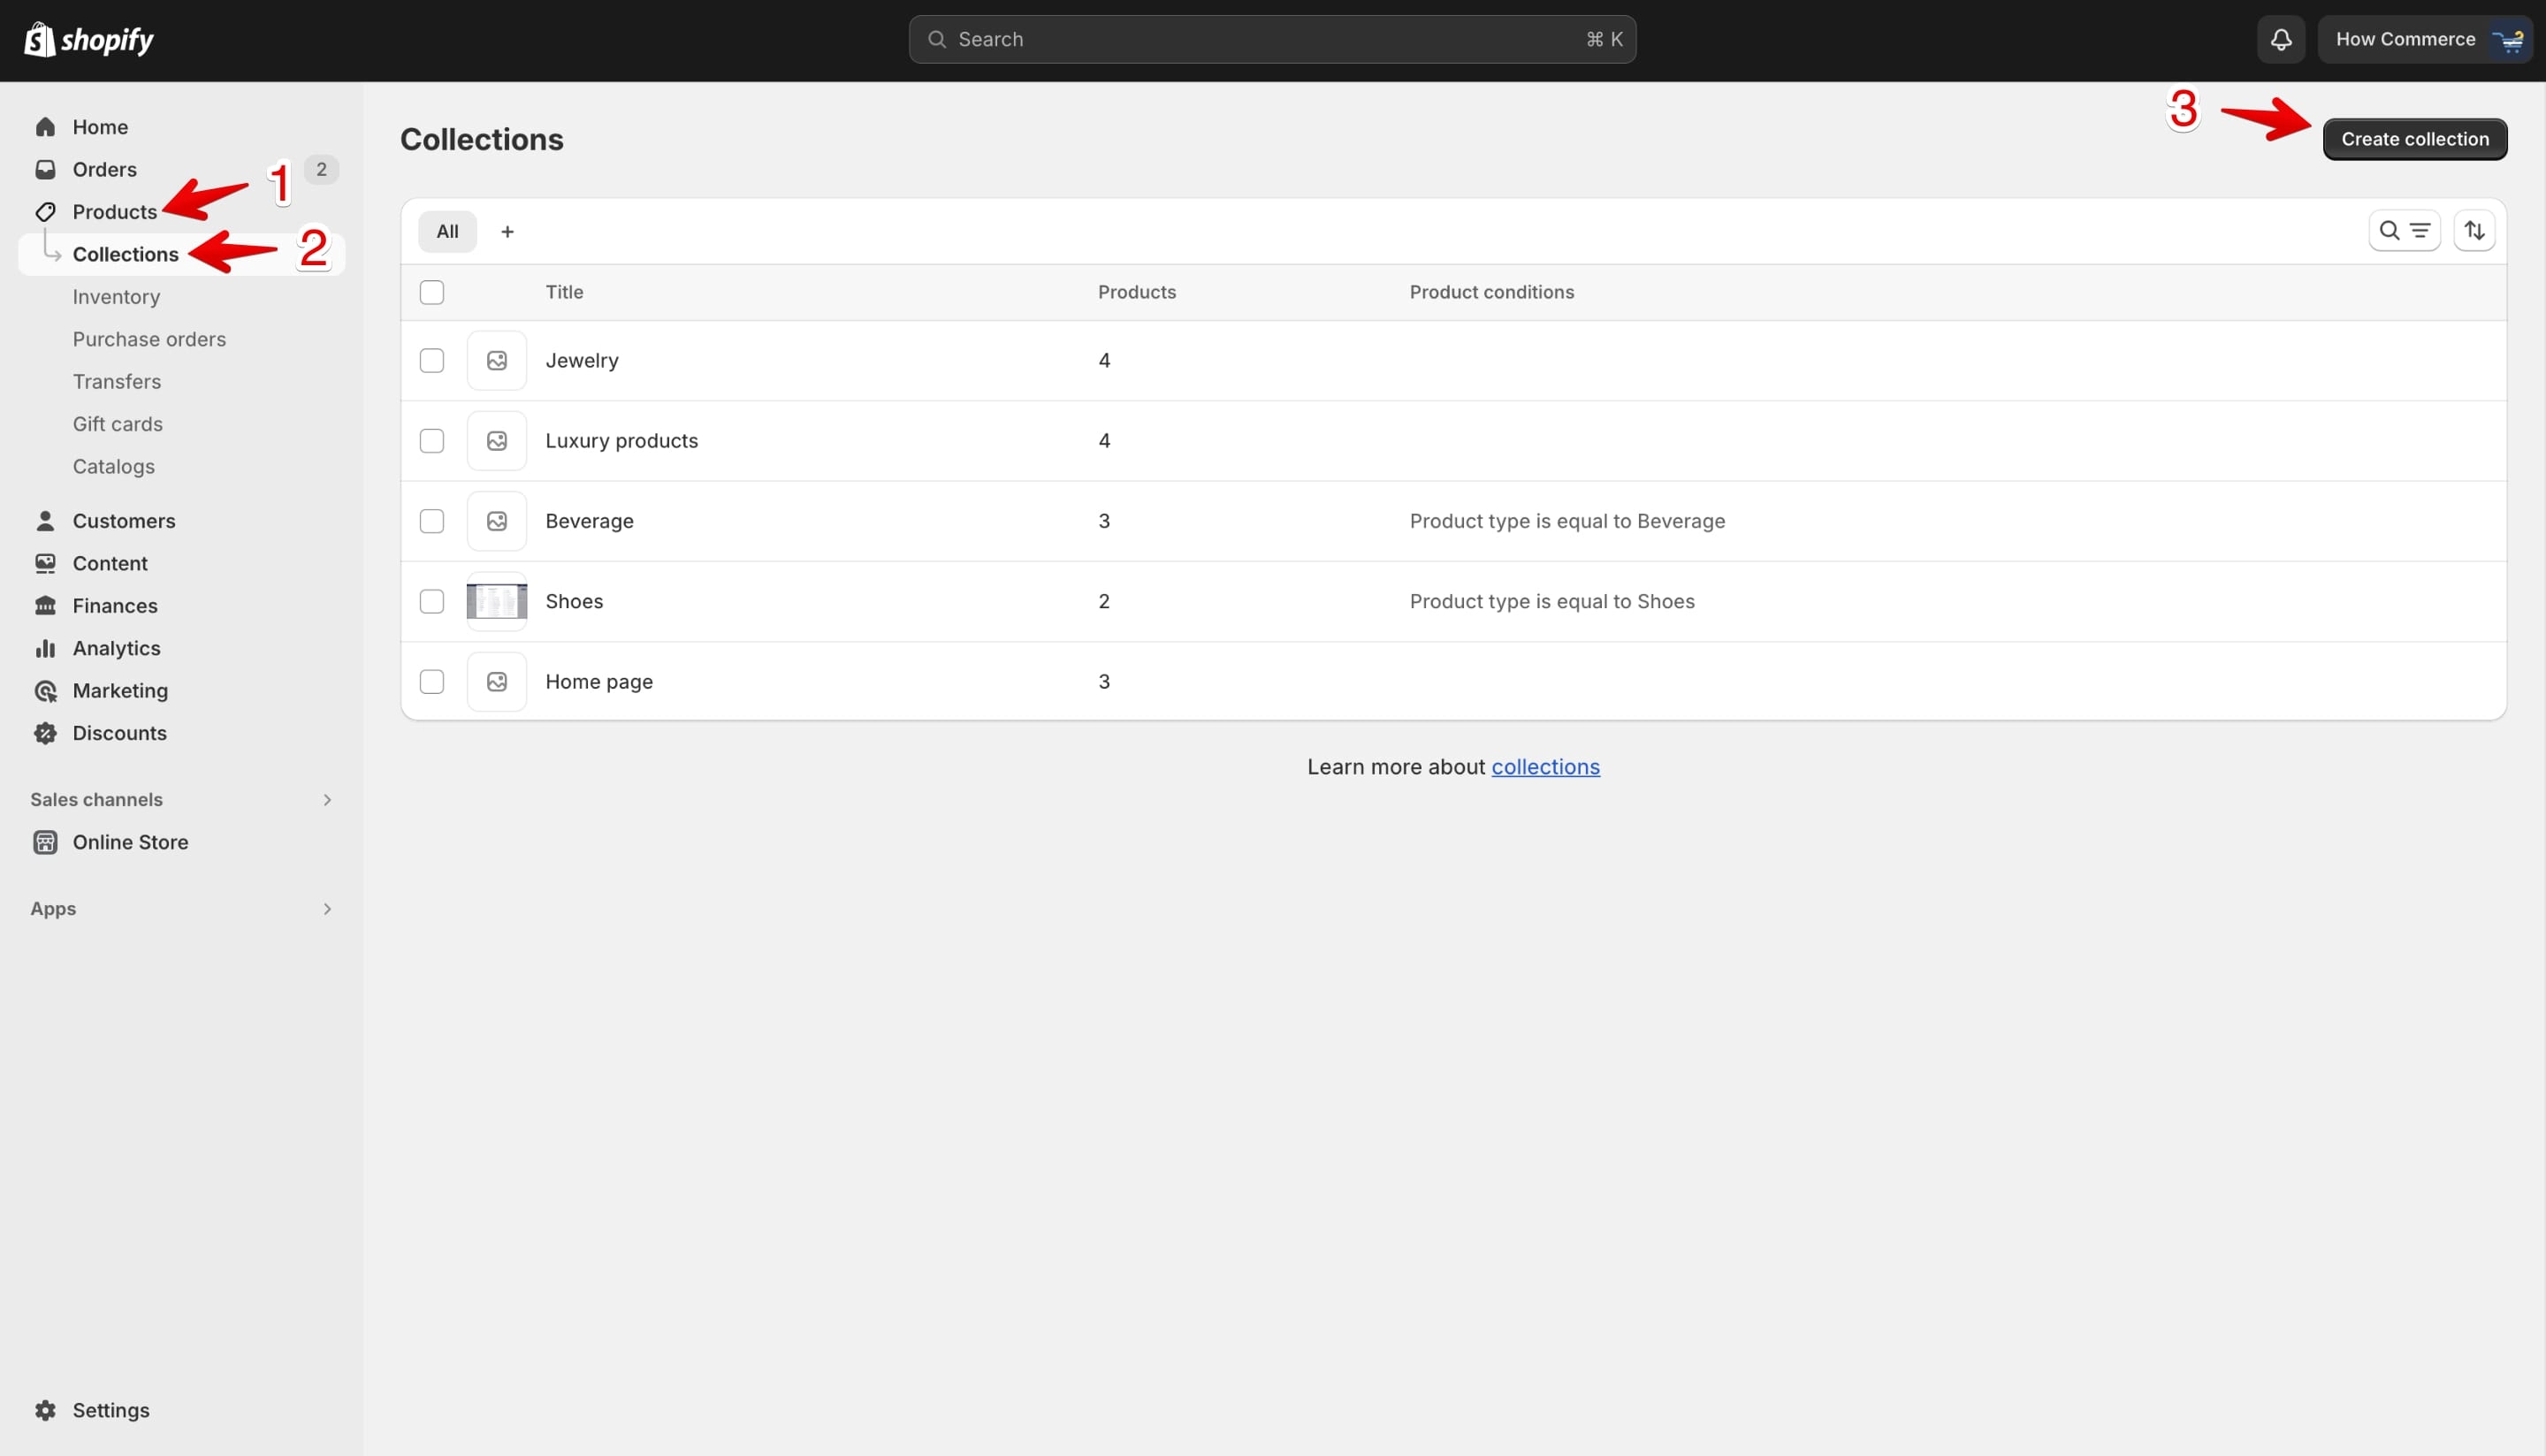
Task: Click the Finances bank icon
Action: point(45,606)
